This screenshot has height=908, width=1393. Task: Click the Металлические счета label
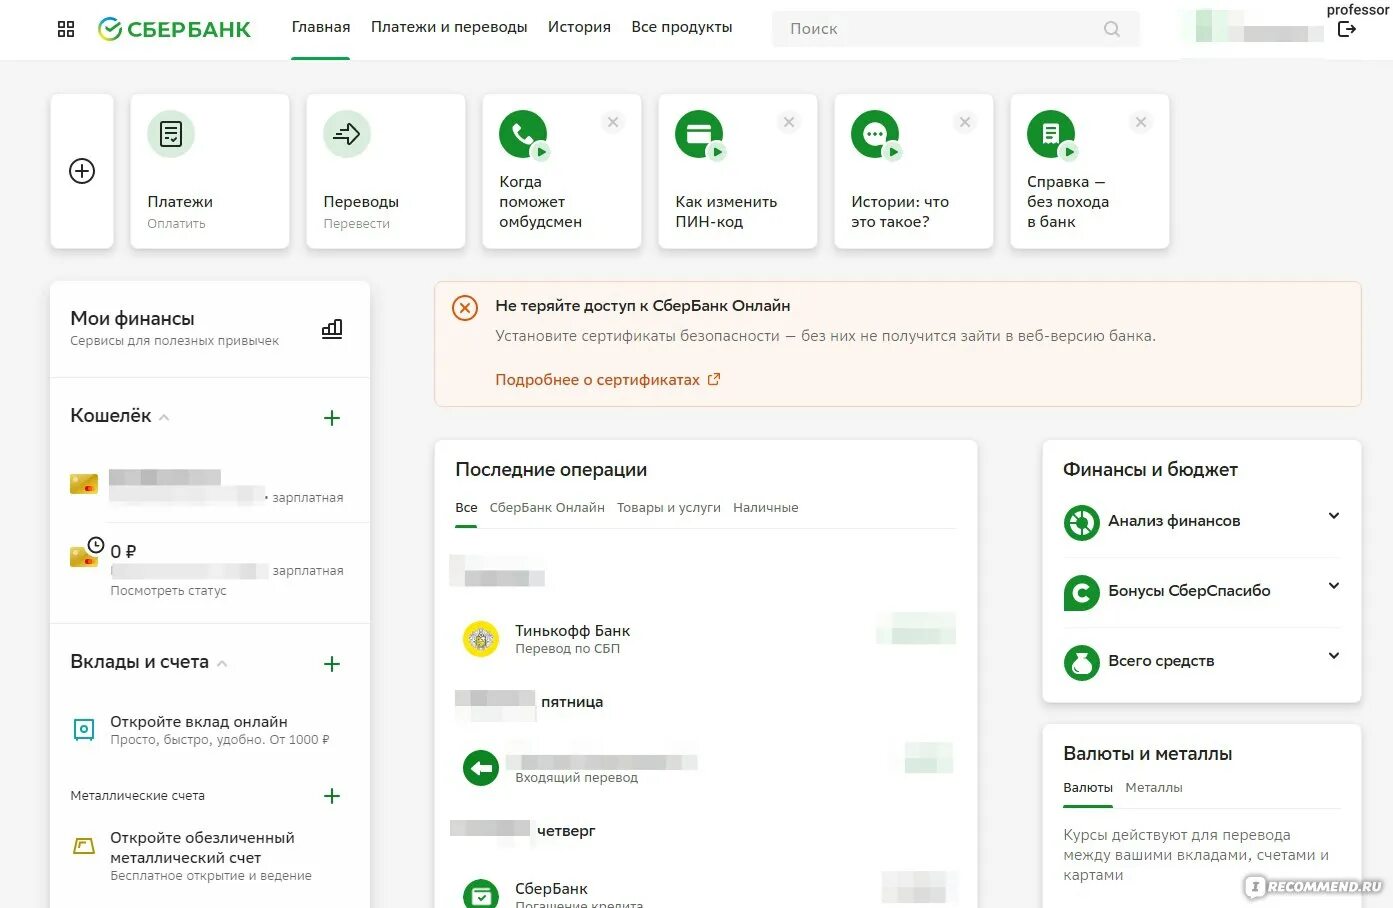[x=137, y=796]
